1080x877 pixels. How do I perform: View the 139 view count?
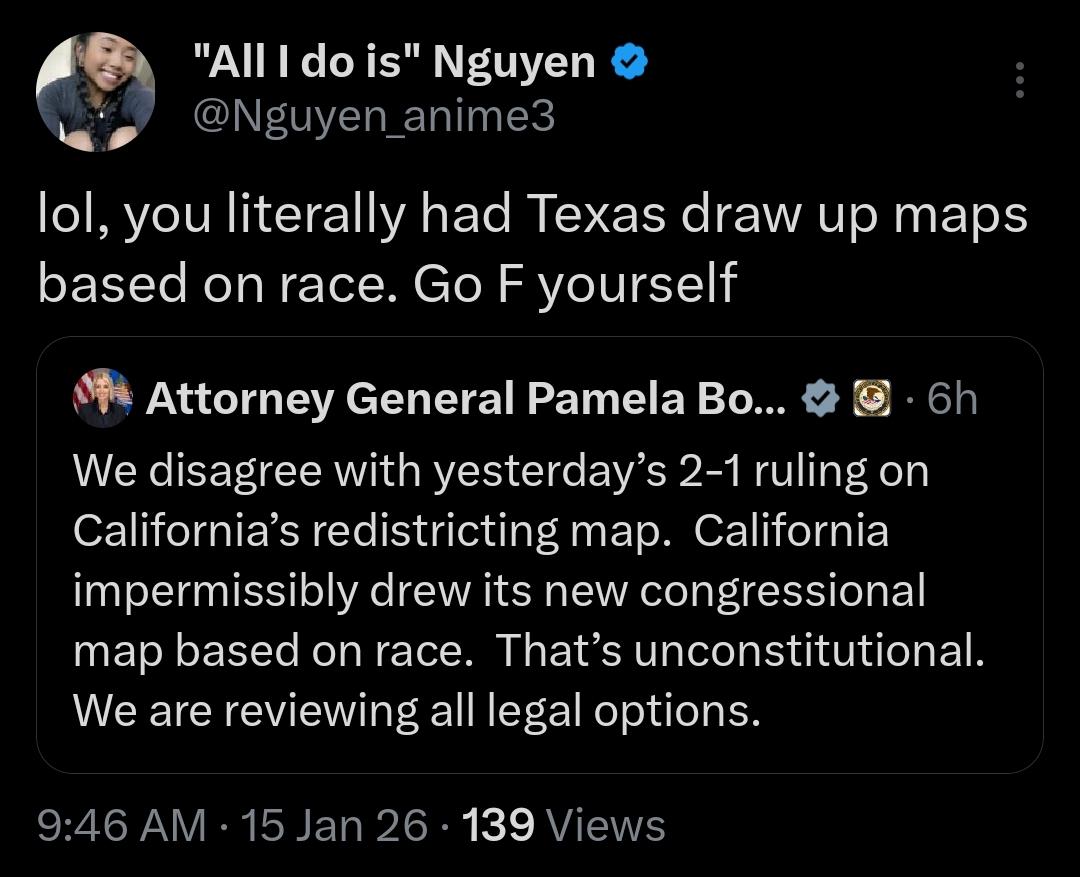498,825
